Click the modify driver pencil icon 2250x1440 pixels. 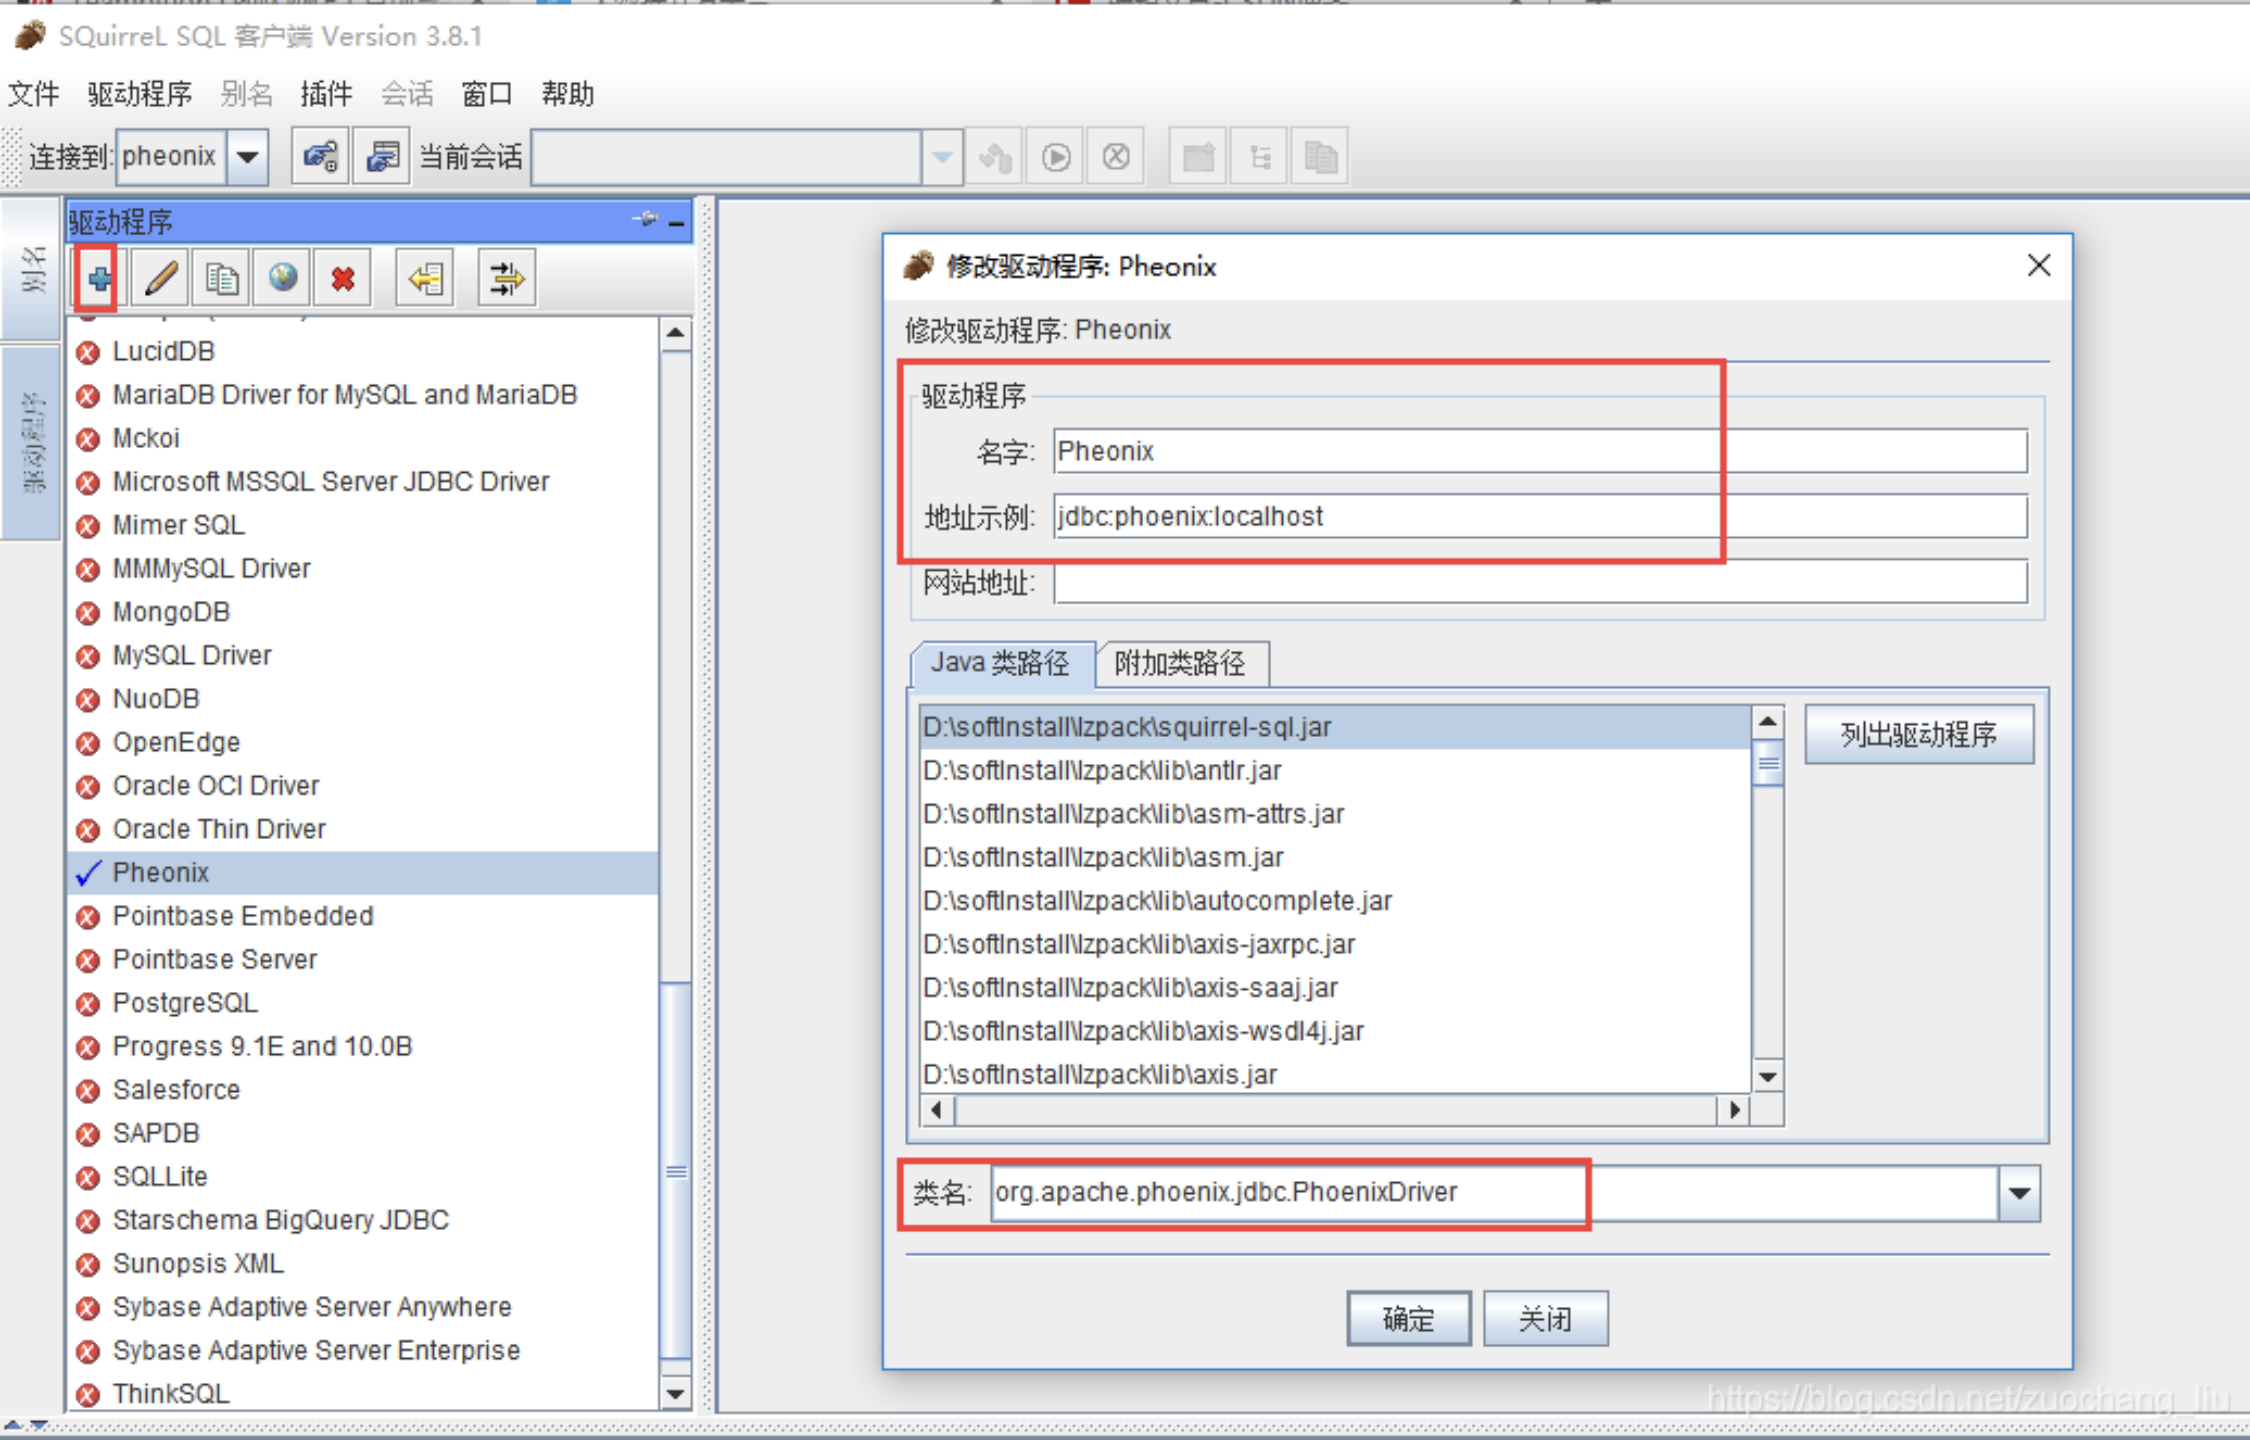pyautogui.click(x=161, y=279)
